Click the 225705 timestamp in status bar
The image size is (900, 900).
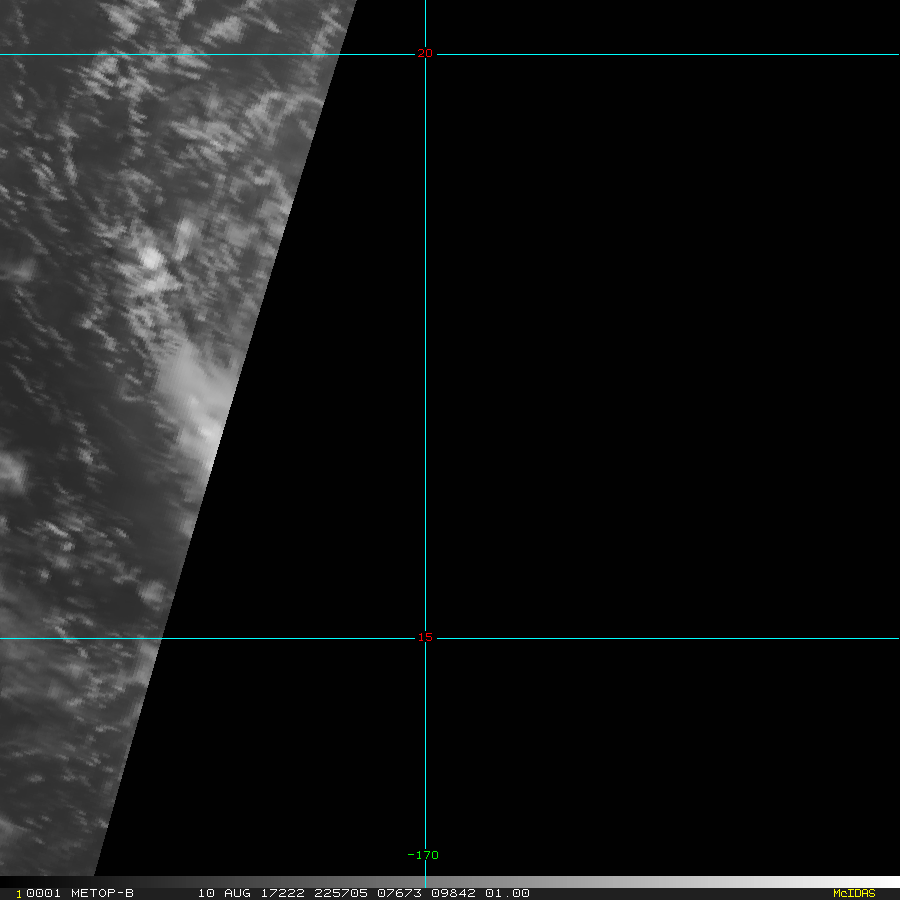pos(341,893)
